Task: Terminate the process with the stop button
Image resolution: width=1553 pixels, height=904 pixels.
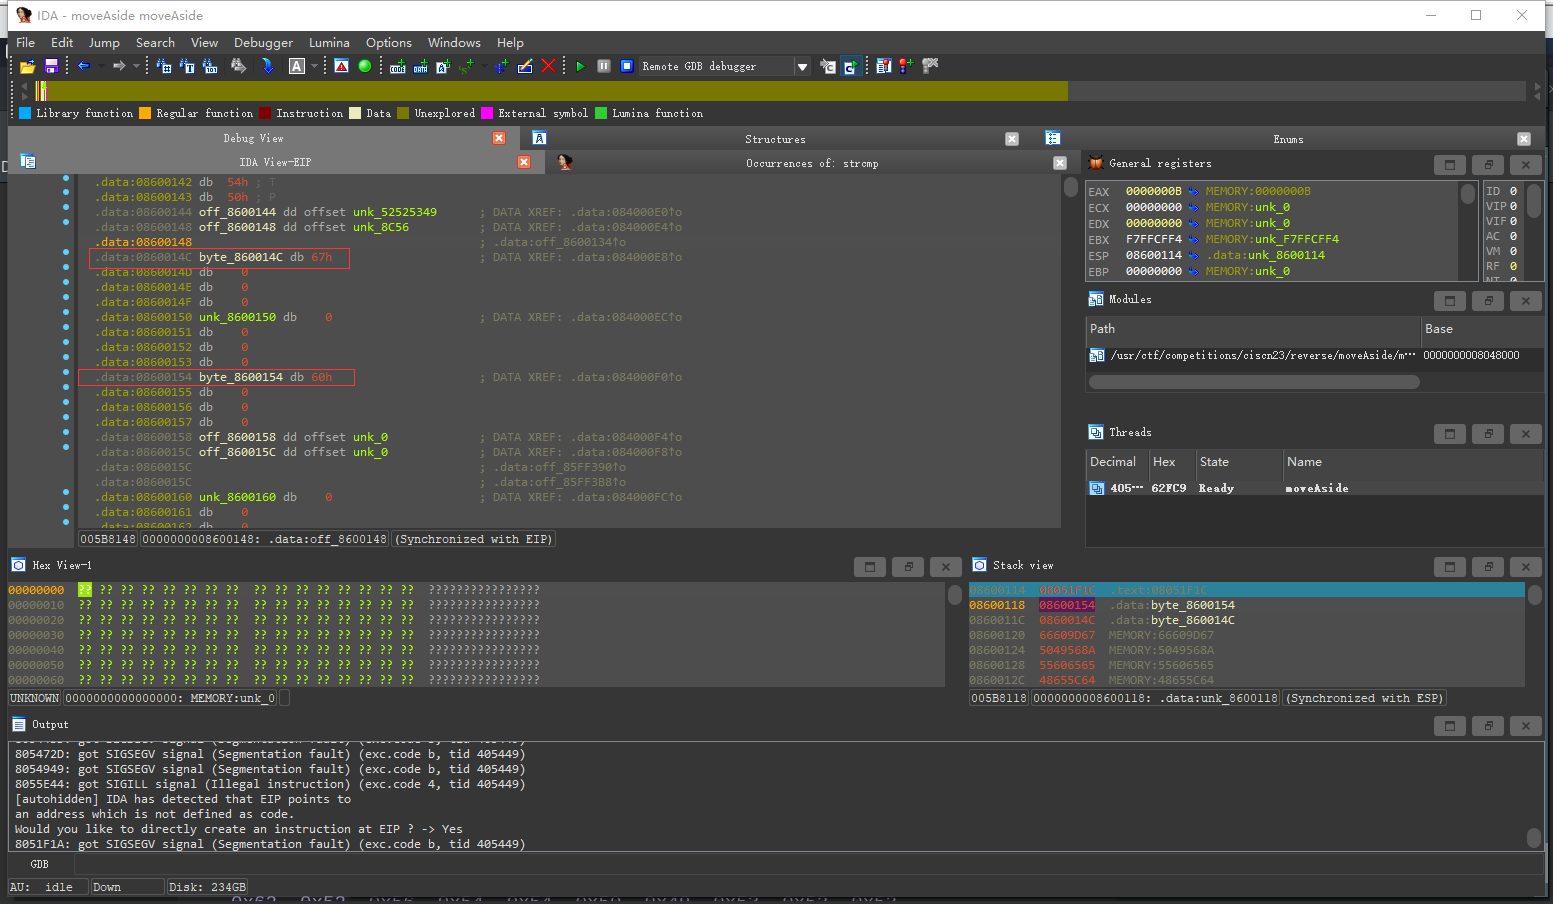Action: (627, 66)
